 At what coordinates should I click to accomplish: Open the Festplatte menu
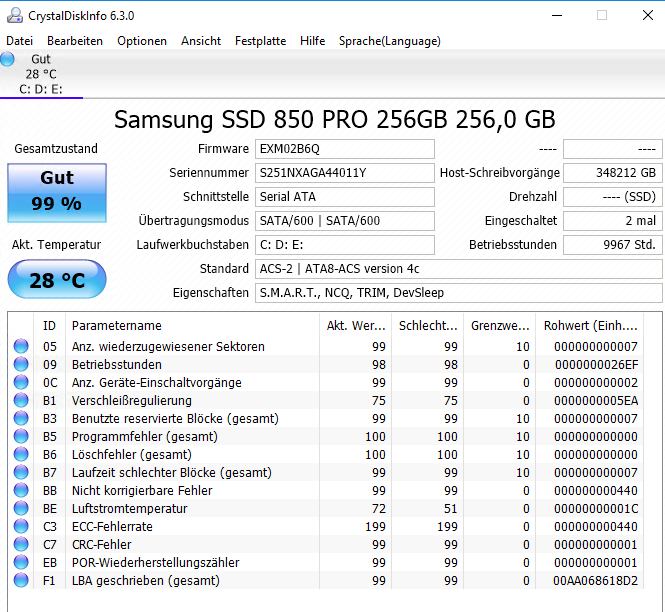point(260,41)
